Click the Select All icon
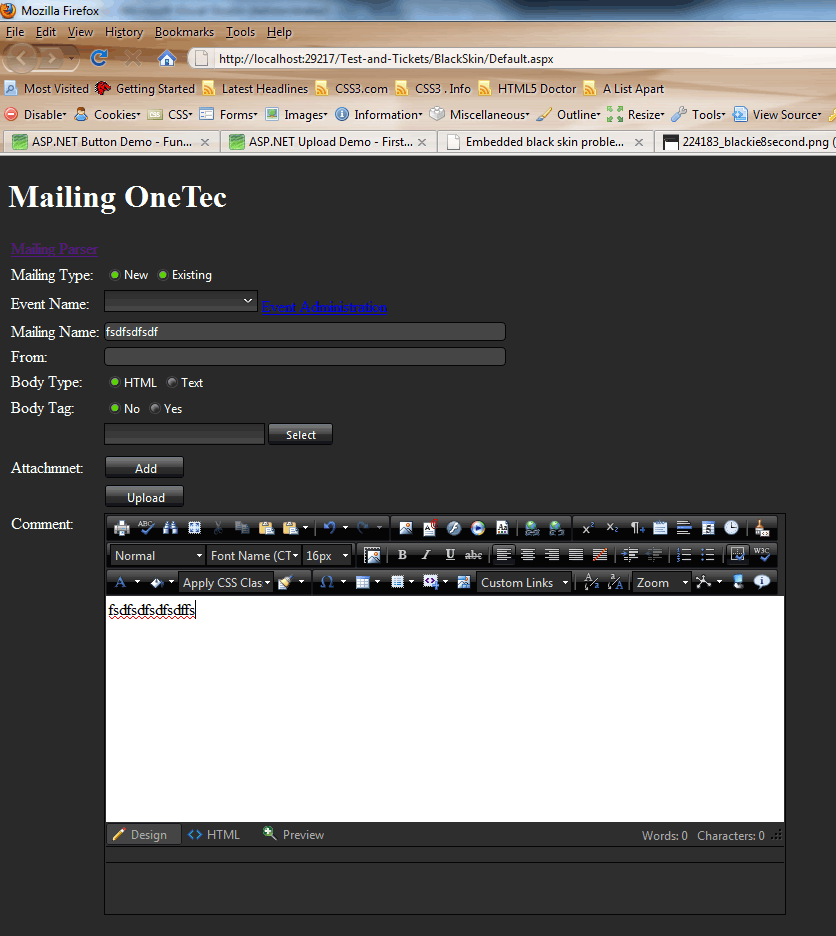Screen dimensions: 836x936 [194, 528]
